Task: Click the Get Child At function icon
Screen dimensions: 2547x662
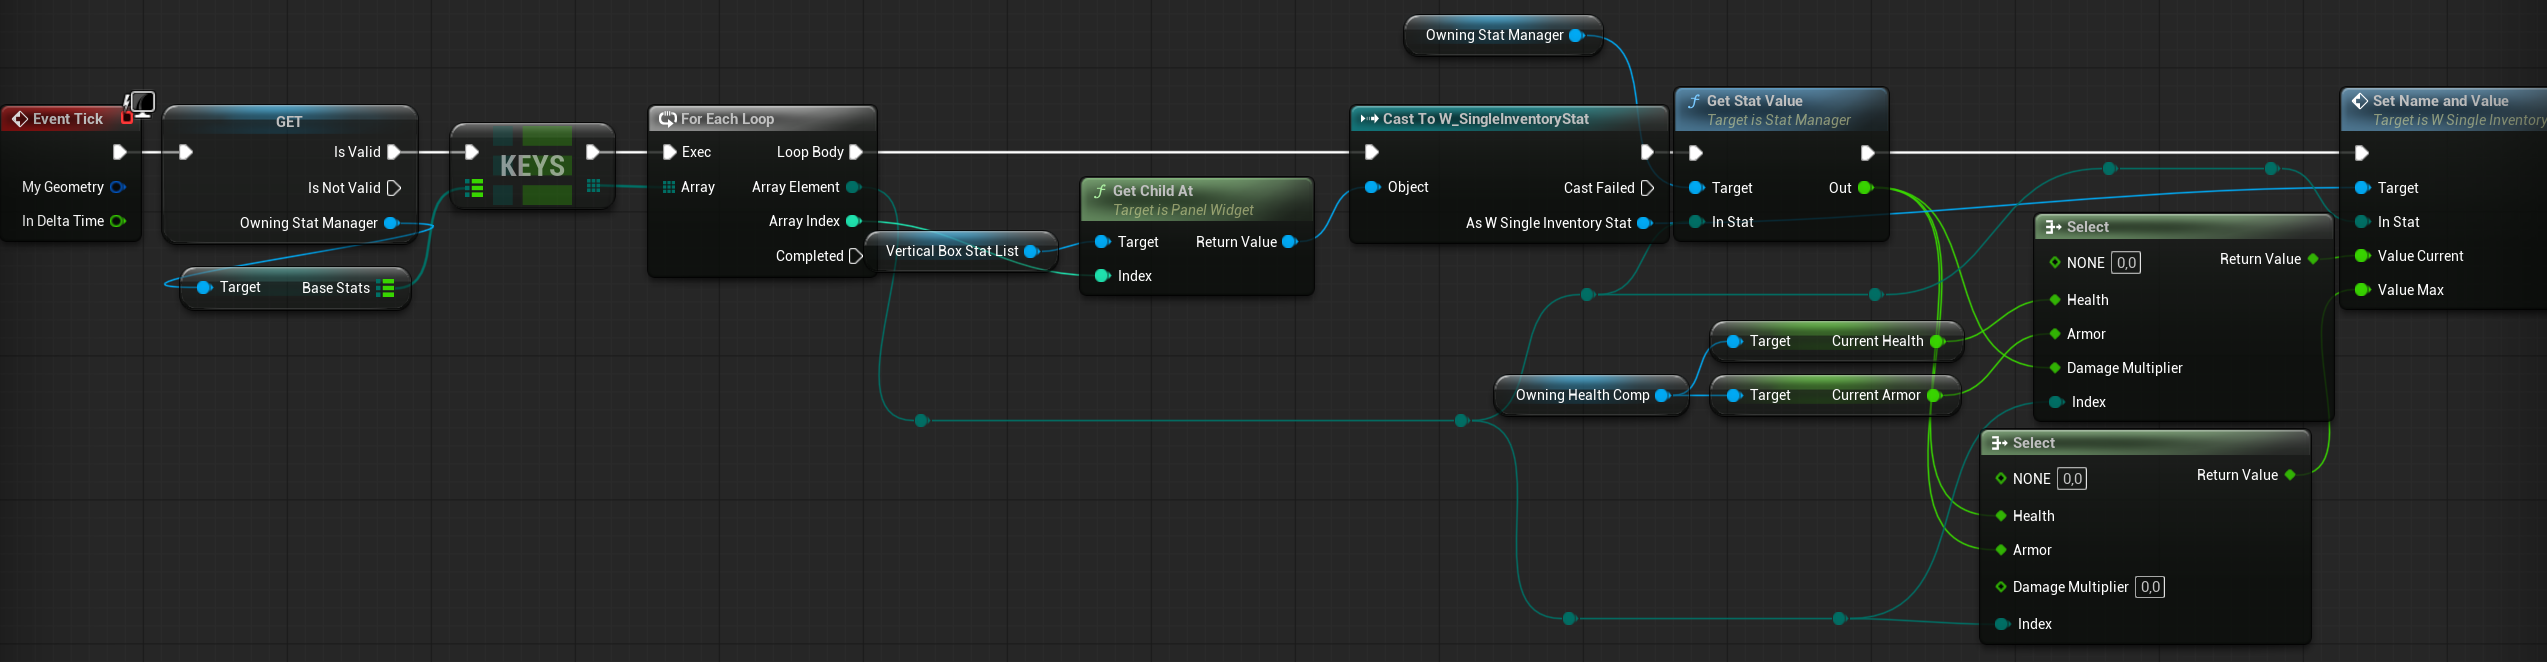Action: [1100, 191]
